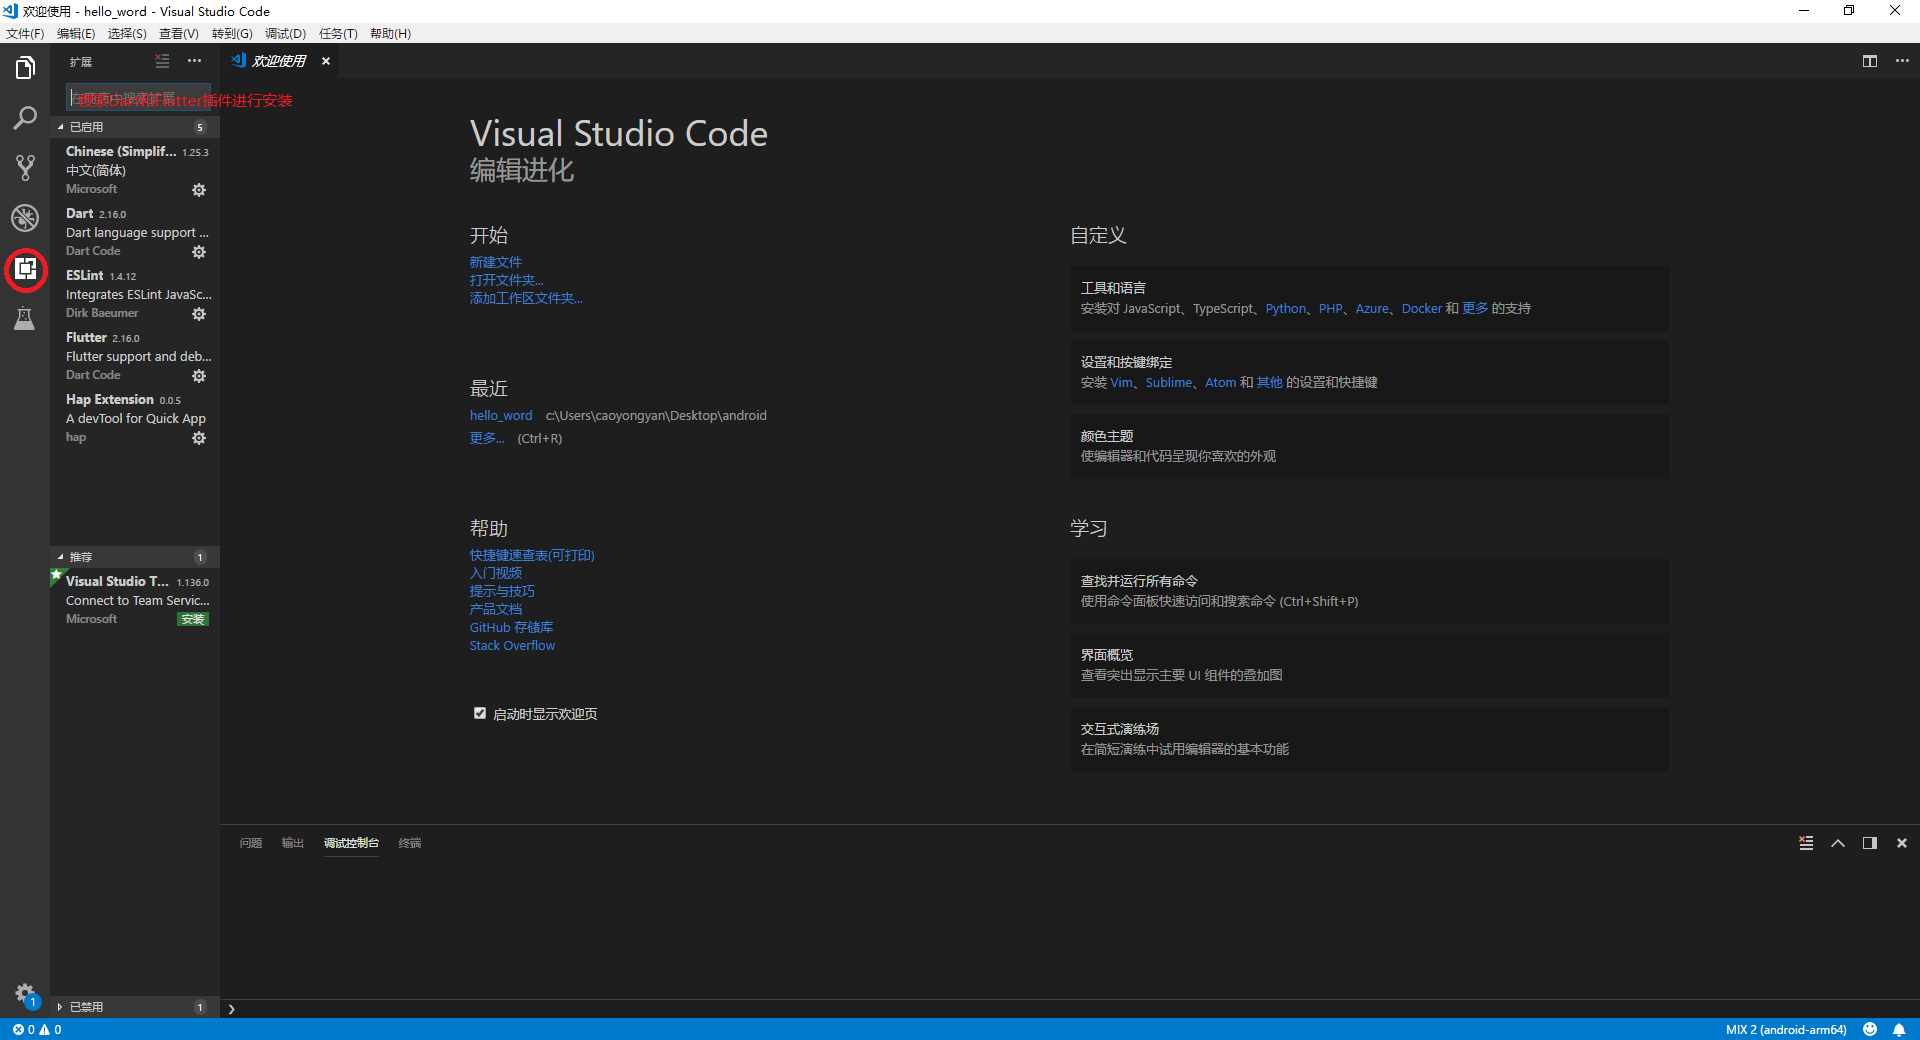Open the Manage gear at activity bar bottom
Image resolution: width=1920 pixels, height=1040 pixels.
pos(25,993)
